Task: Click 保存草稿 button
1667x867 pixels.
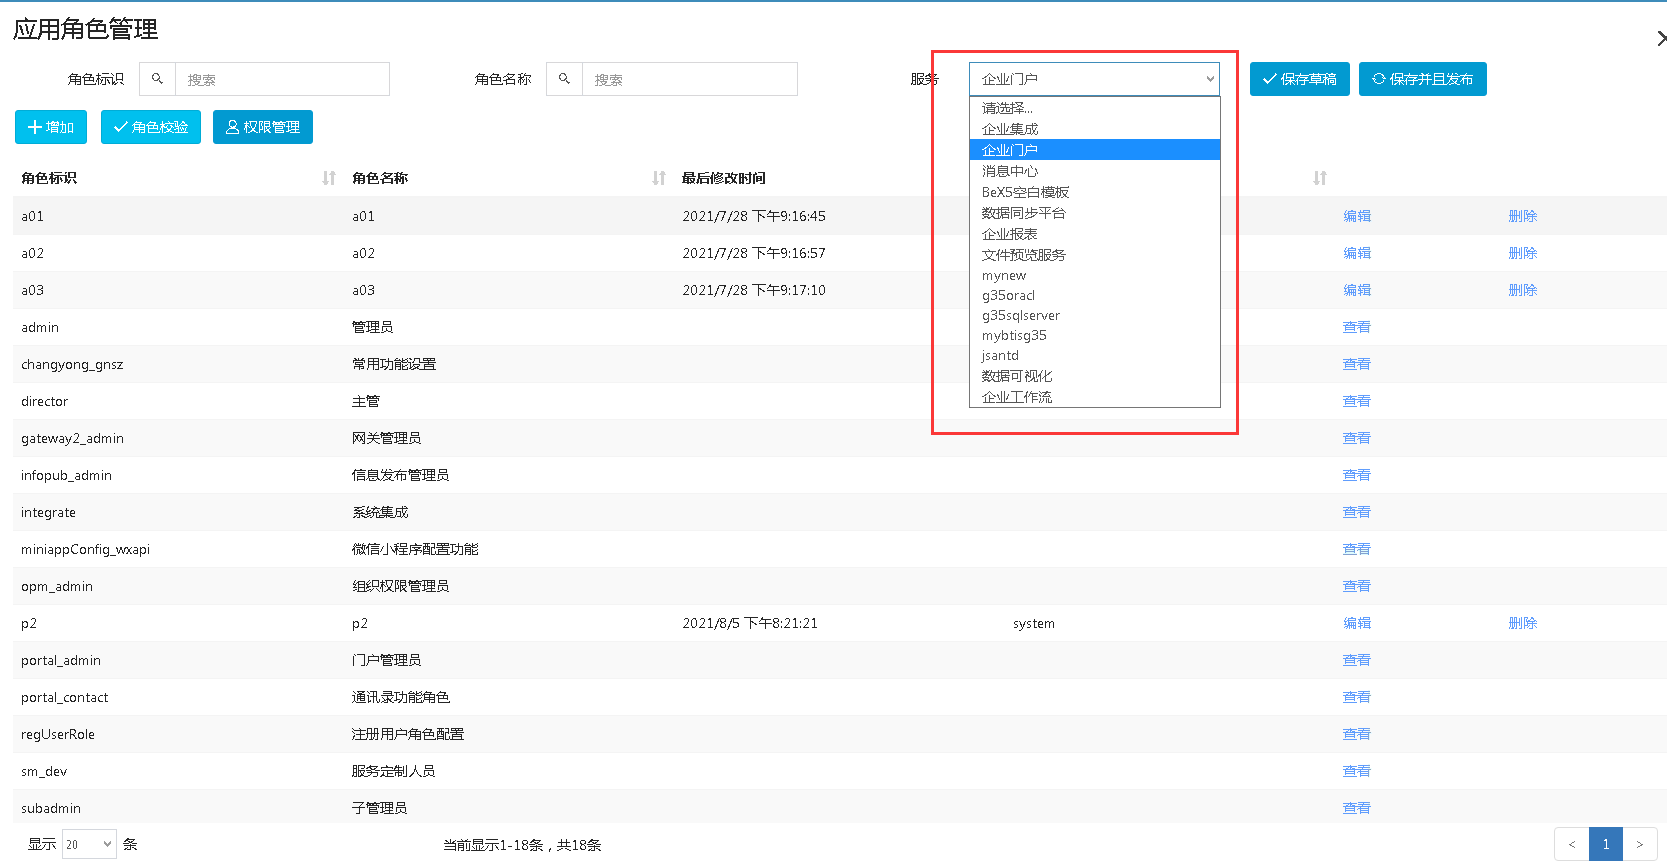Action: click(1299, 79)
